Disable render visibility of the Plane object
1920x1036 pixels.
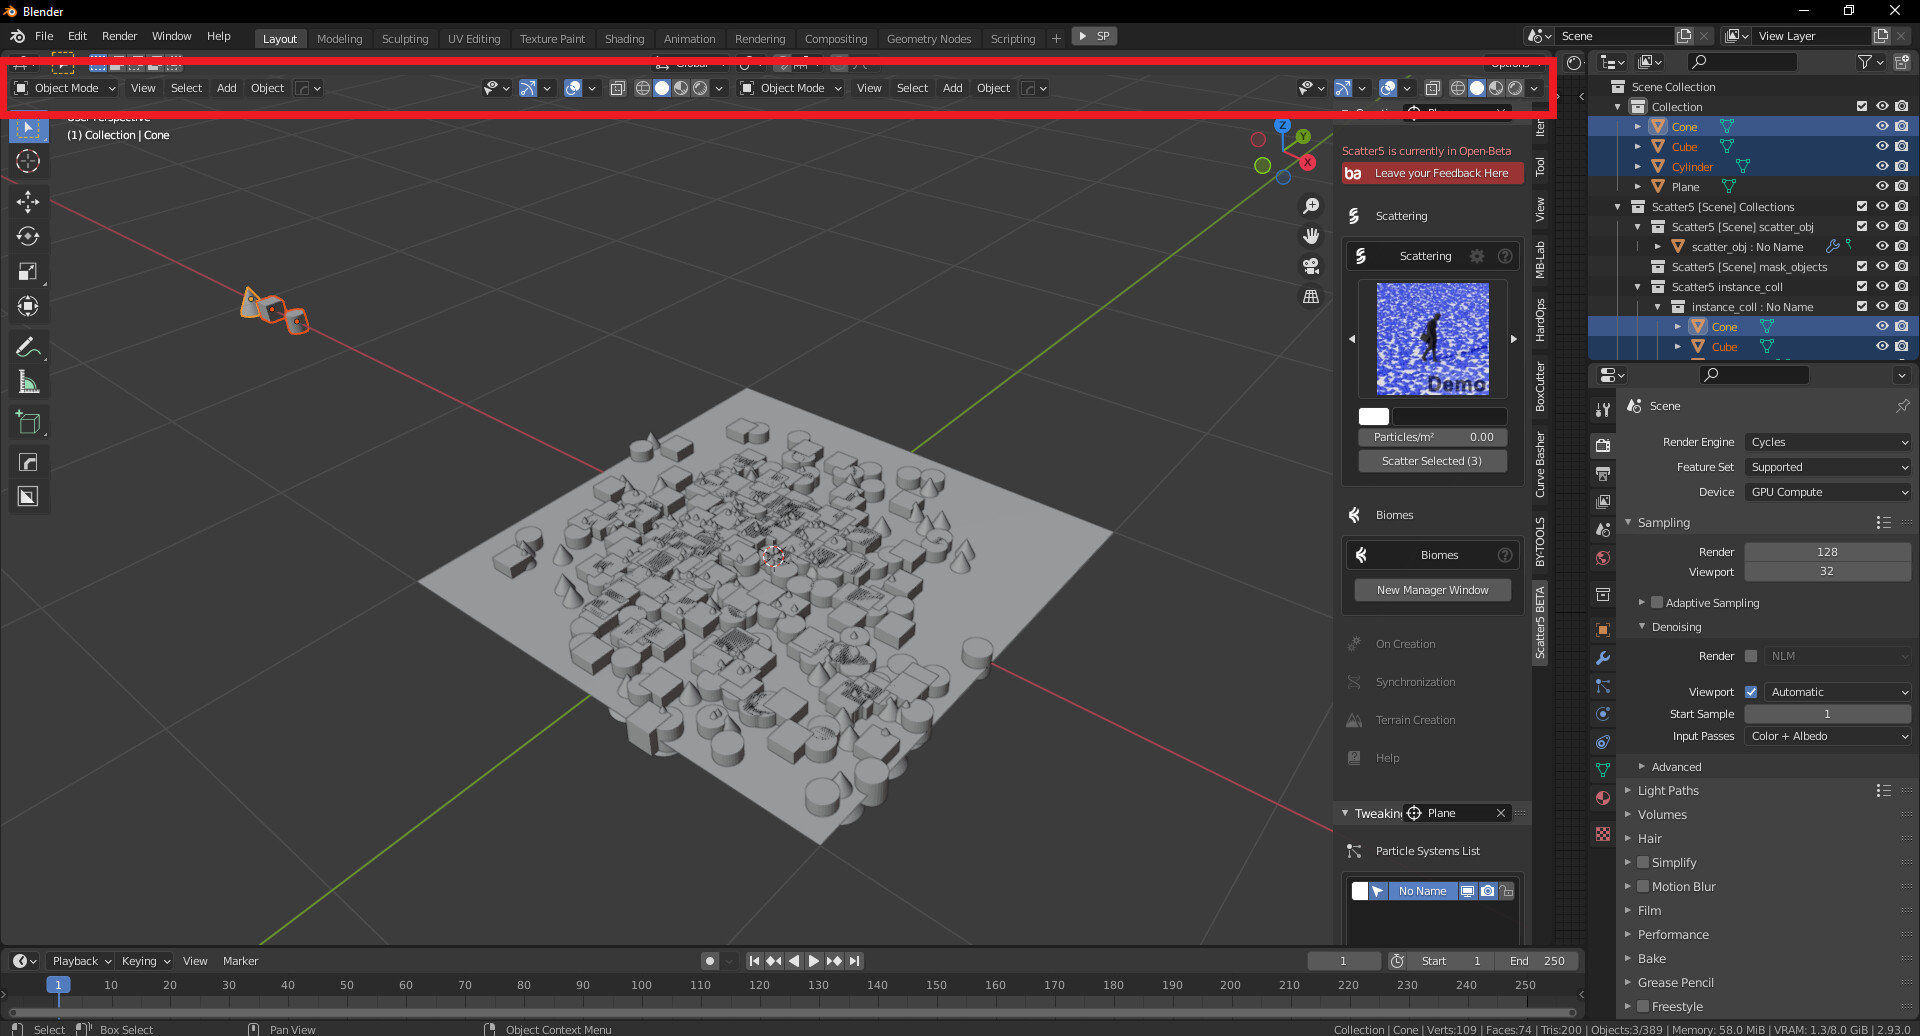point(1902,186)
